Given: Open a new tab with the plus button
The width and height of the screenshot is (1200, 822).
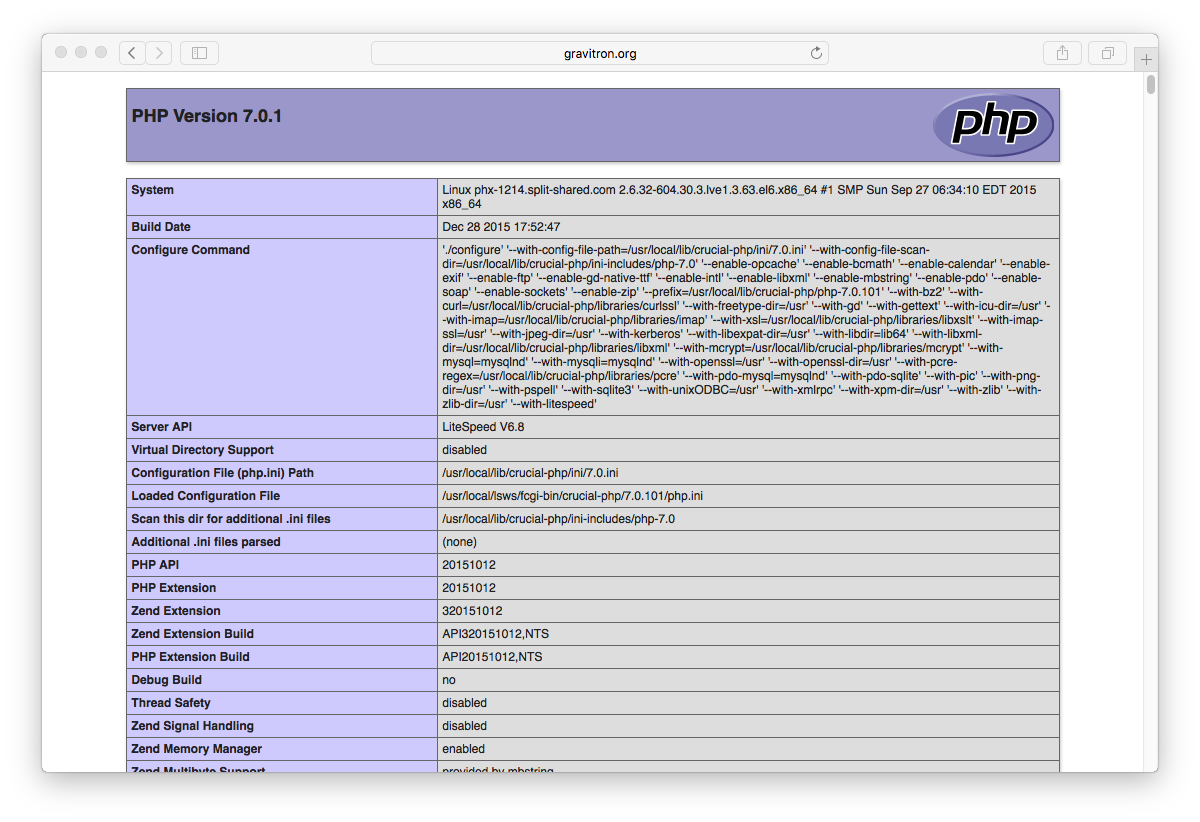Looking at the screenshot, I should coord(1146,60).
